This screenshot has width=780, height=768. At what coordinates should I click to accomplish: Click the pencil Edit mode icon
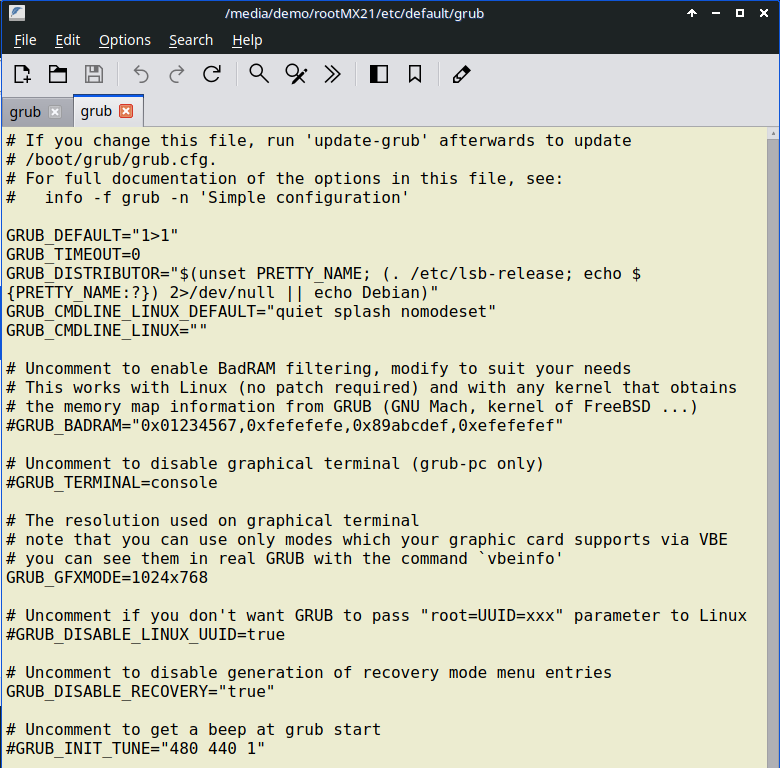[461, 75]
